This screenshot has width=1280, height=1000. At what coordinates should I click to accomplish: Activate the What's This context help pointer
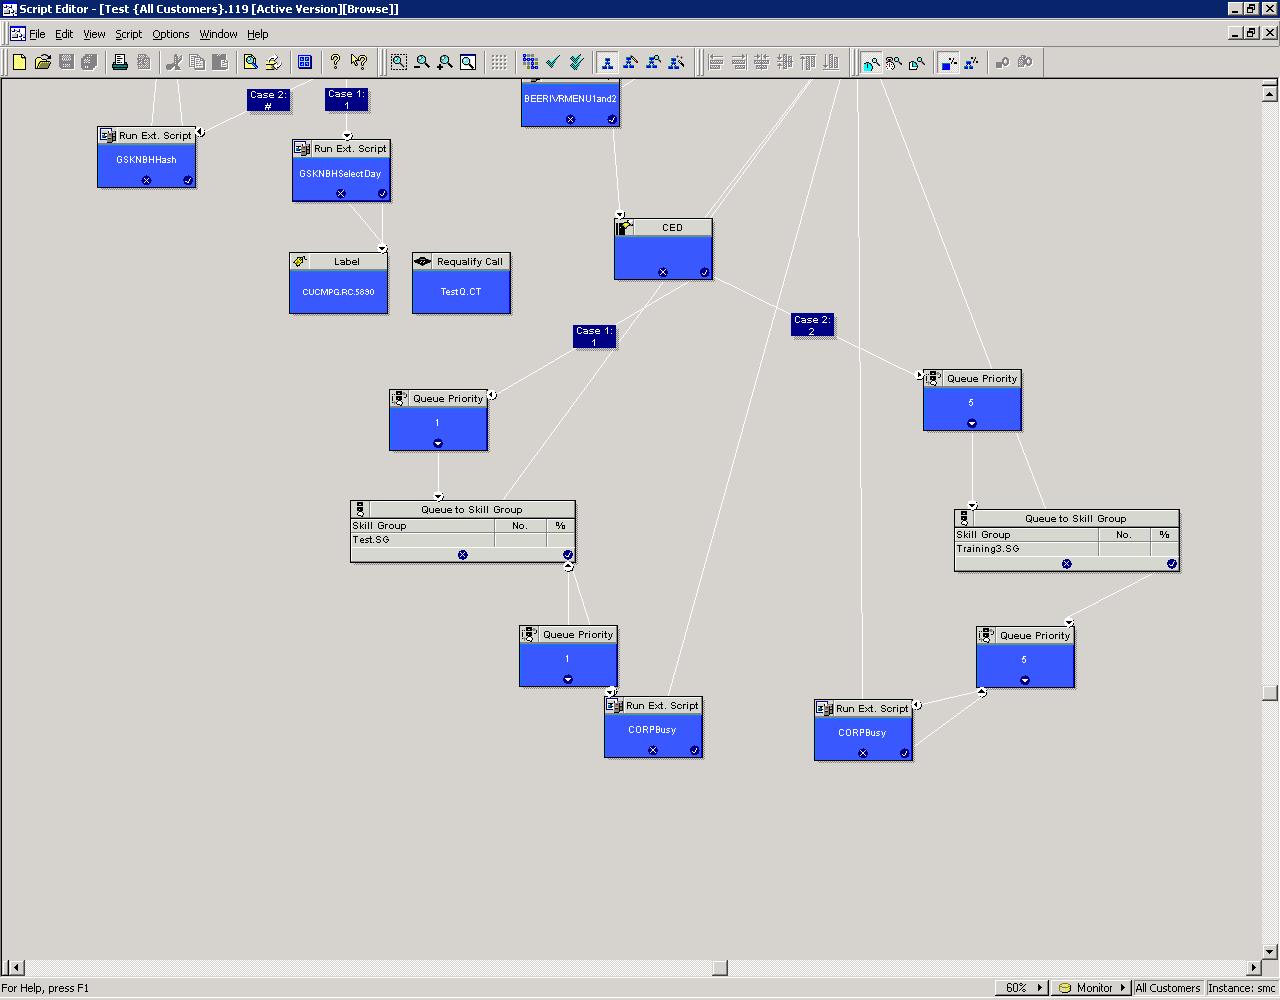click(x=359, y=62)
